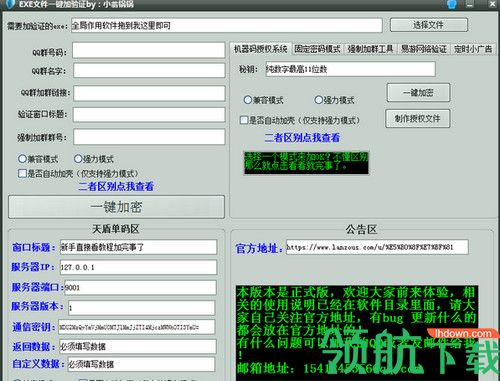
Task: Click the QQ群号码 input field
Action: [149, 50]
